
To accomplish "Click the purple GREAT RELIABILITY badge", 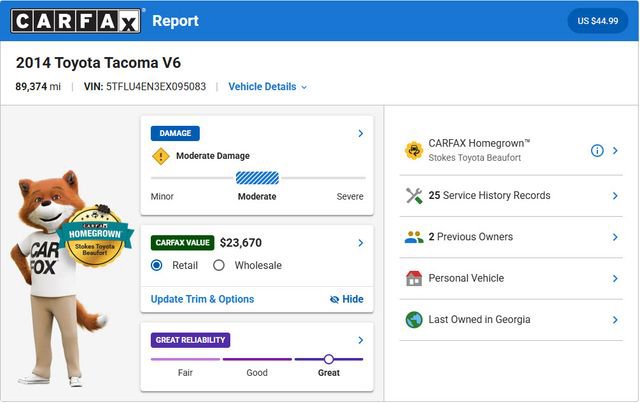I will click(x=190, y=340).
